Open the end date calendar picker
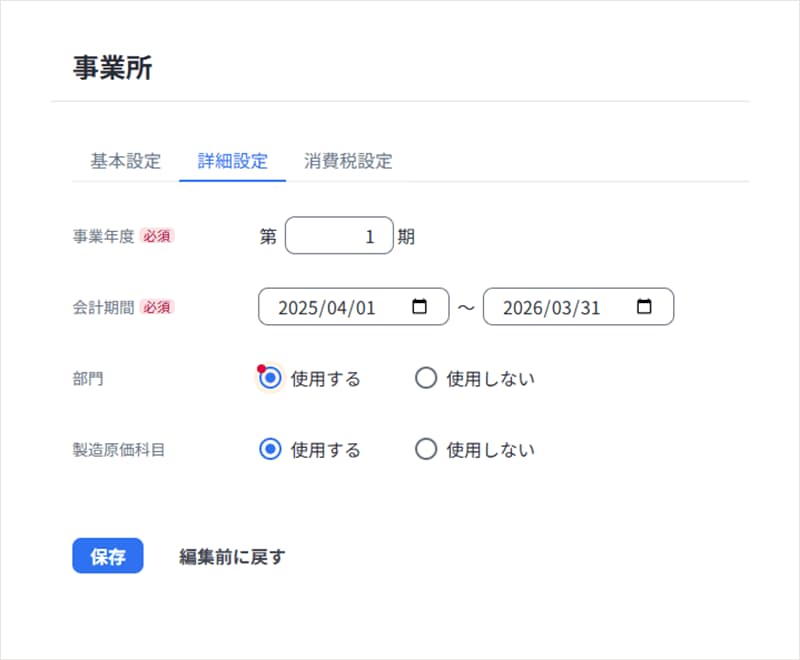The height and width of the screenshot is (660, 800). point(644,307)
